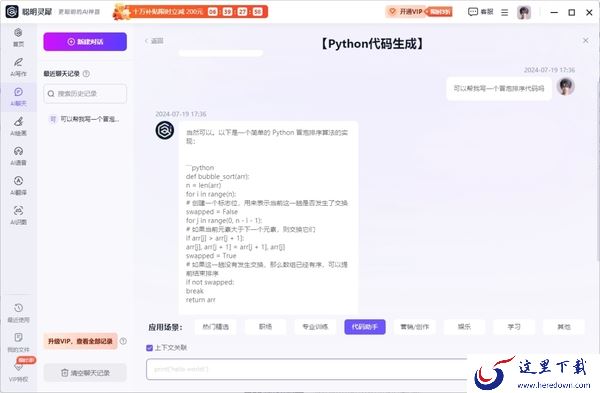Open 最近使用 recent history icon

[18, 313]
